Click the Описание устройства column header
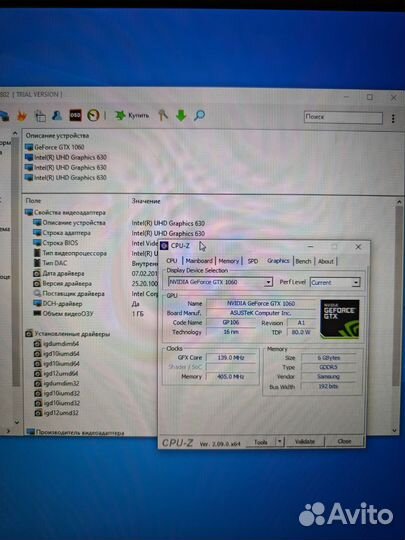 (x=57, y=136)
